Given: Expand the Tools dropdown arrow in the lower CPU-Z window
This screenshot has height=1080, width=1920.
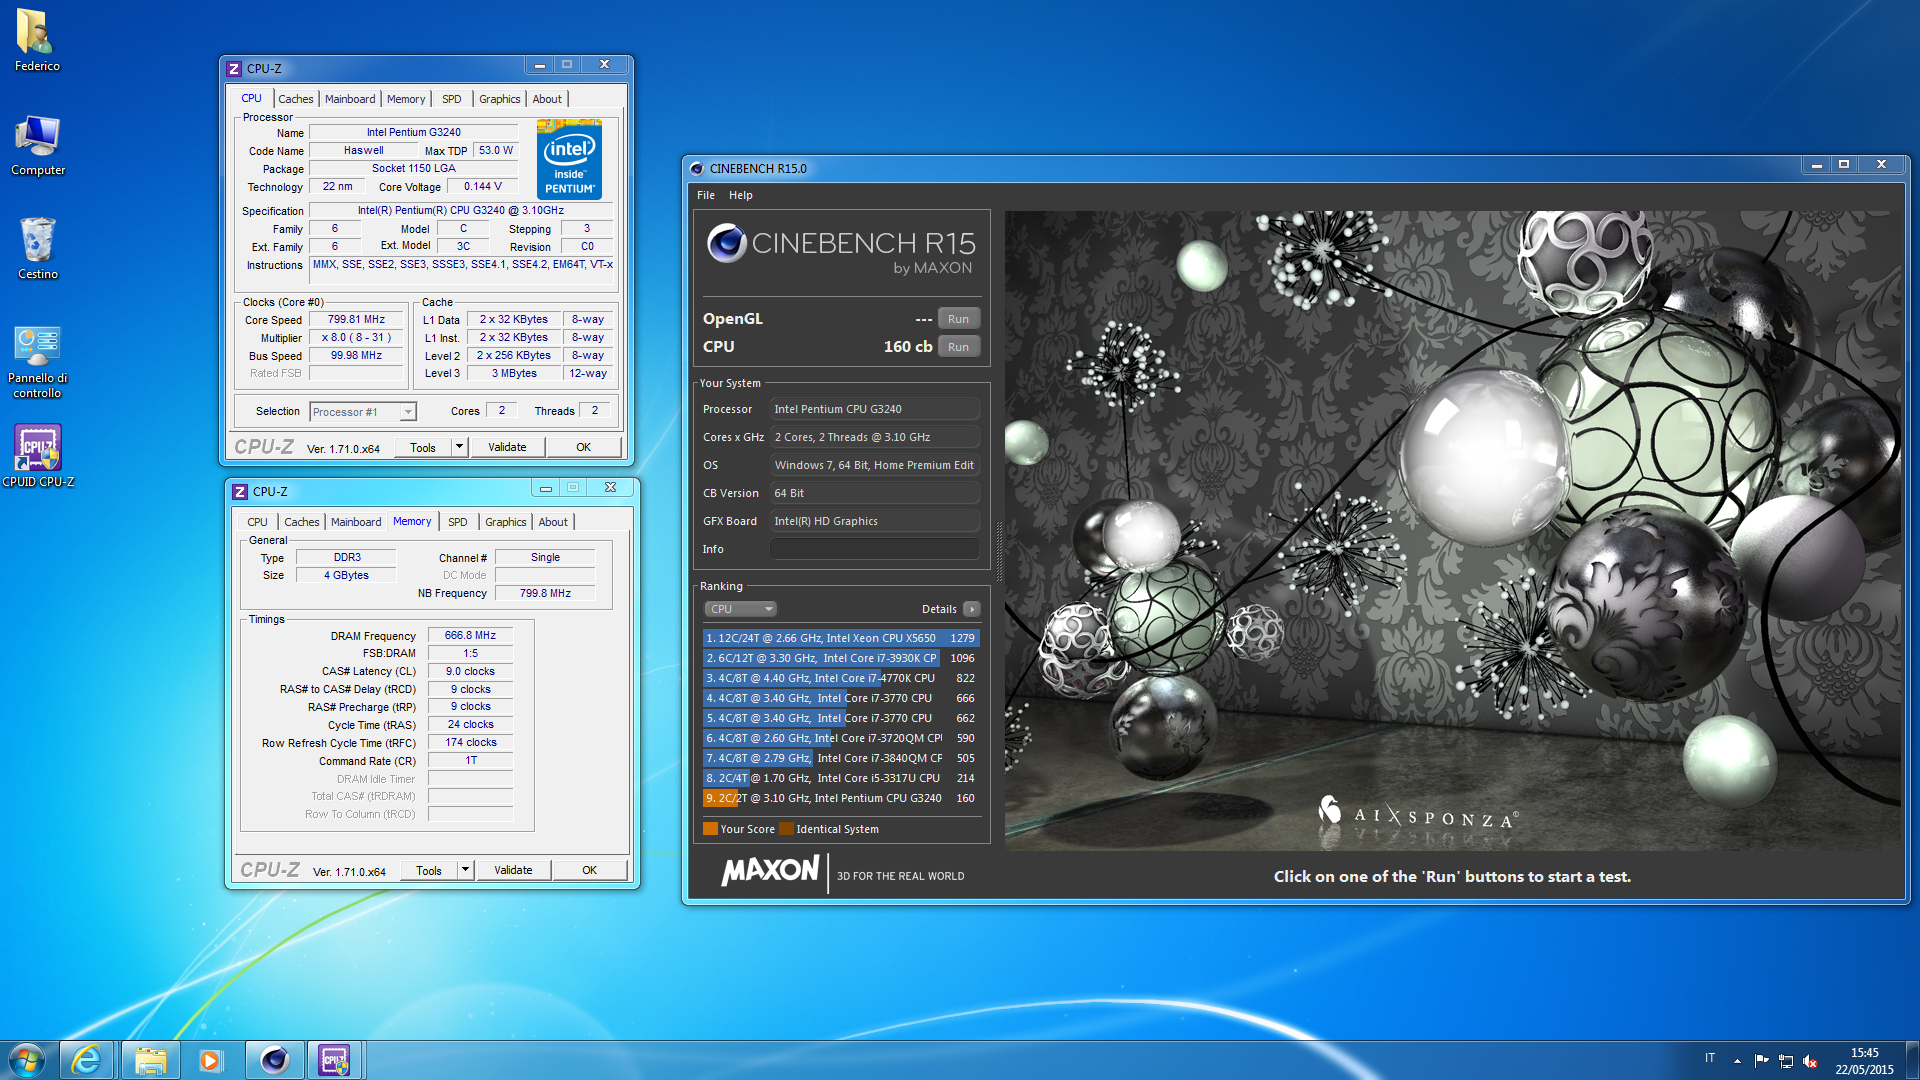Looking at the screenshot, I should (x=465, y=870).
